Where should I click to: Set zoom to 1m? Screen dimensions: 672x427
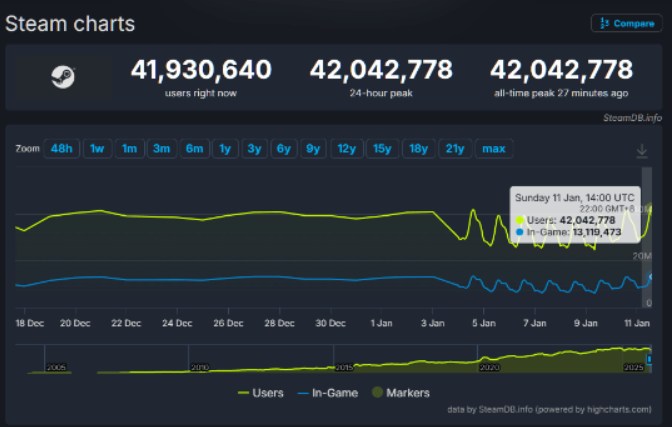point(129,149)
